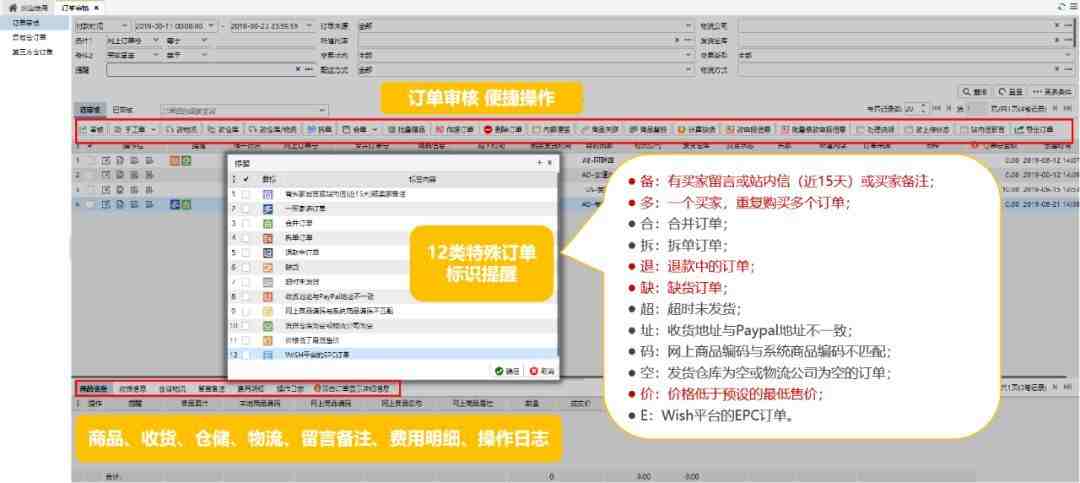The width and height of the screenshot is (1080, 483).
Task: Click the red 址 tag icon in row 8
Action: point(268,296)
